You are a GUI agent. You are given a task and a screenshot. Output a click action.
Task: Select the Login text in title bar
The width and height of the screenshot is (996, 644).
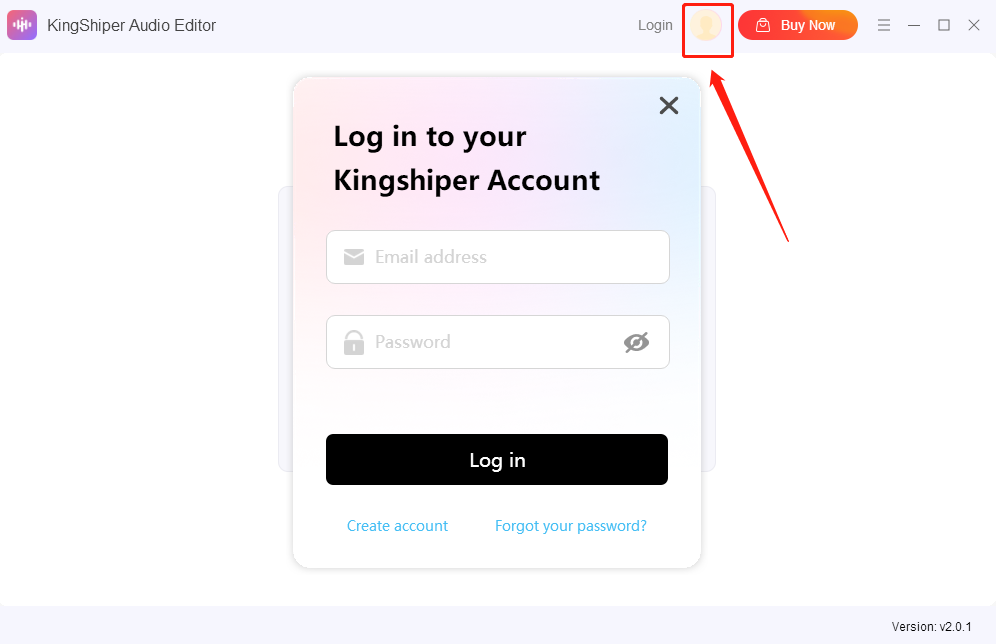tap(655, 25)
